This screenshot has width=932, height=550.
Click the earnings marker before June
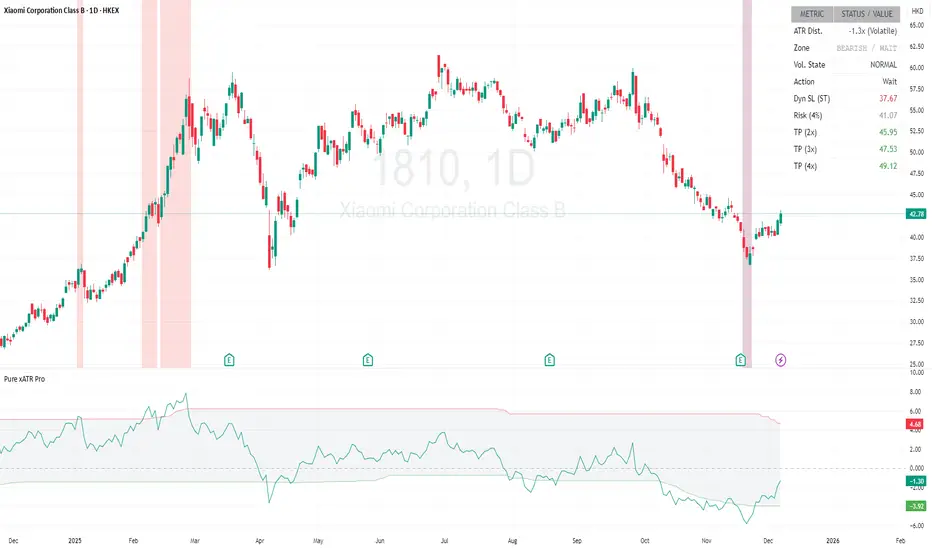[368, 359]
